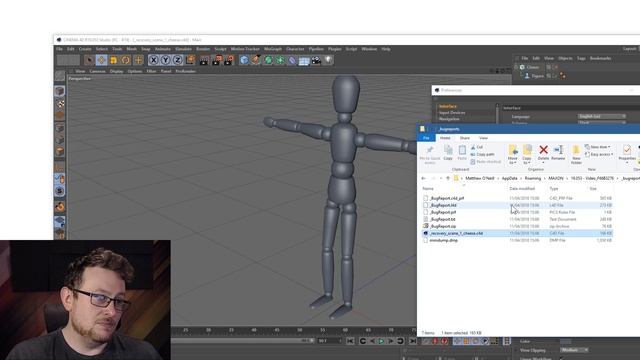Activate the Scale tool in toolbar
This screenshot has width=640, height=360.
pyautogui.click(x=113, y=60)
